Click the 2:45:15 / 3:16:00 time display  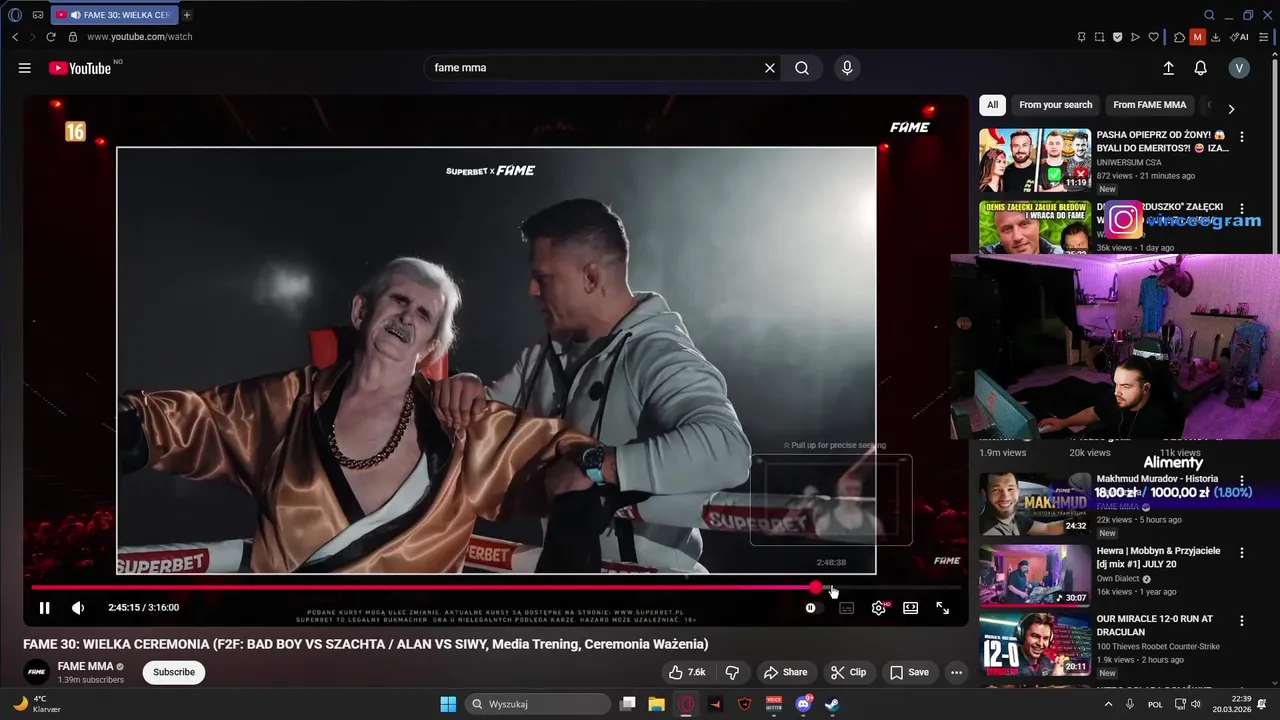[143, 608]
